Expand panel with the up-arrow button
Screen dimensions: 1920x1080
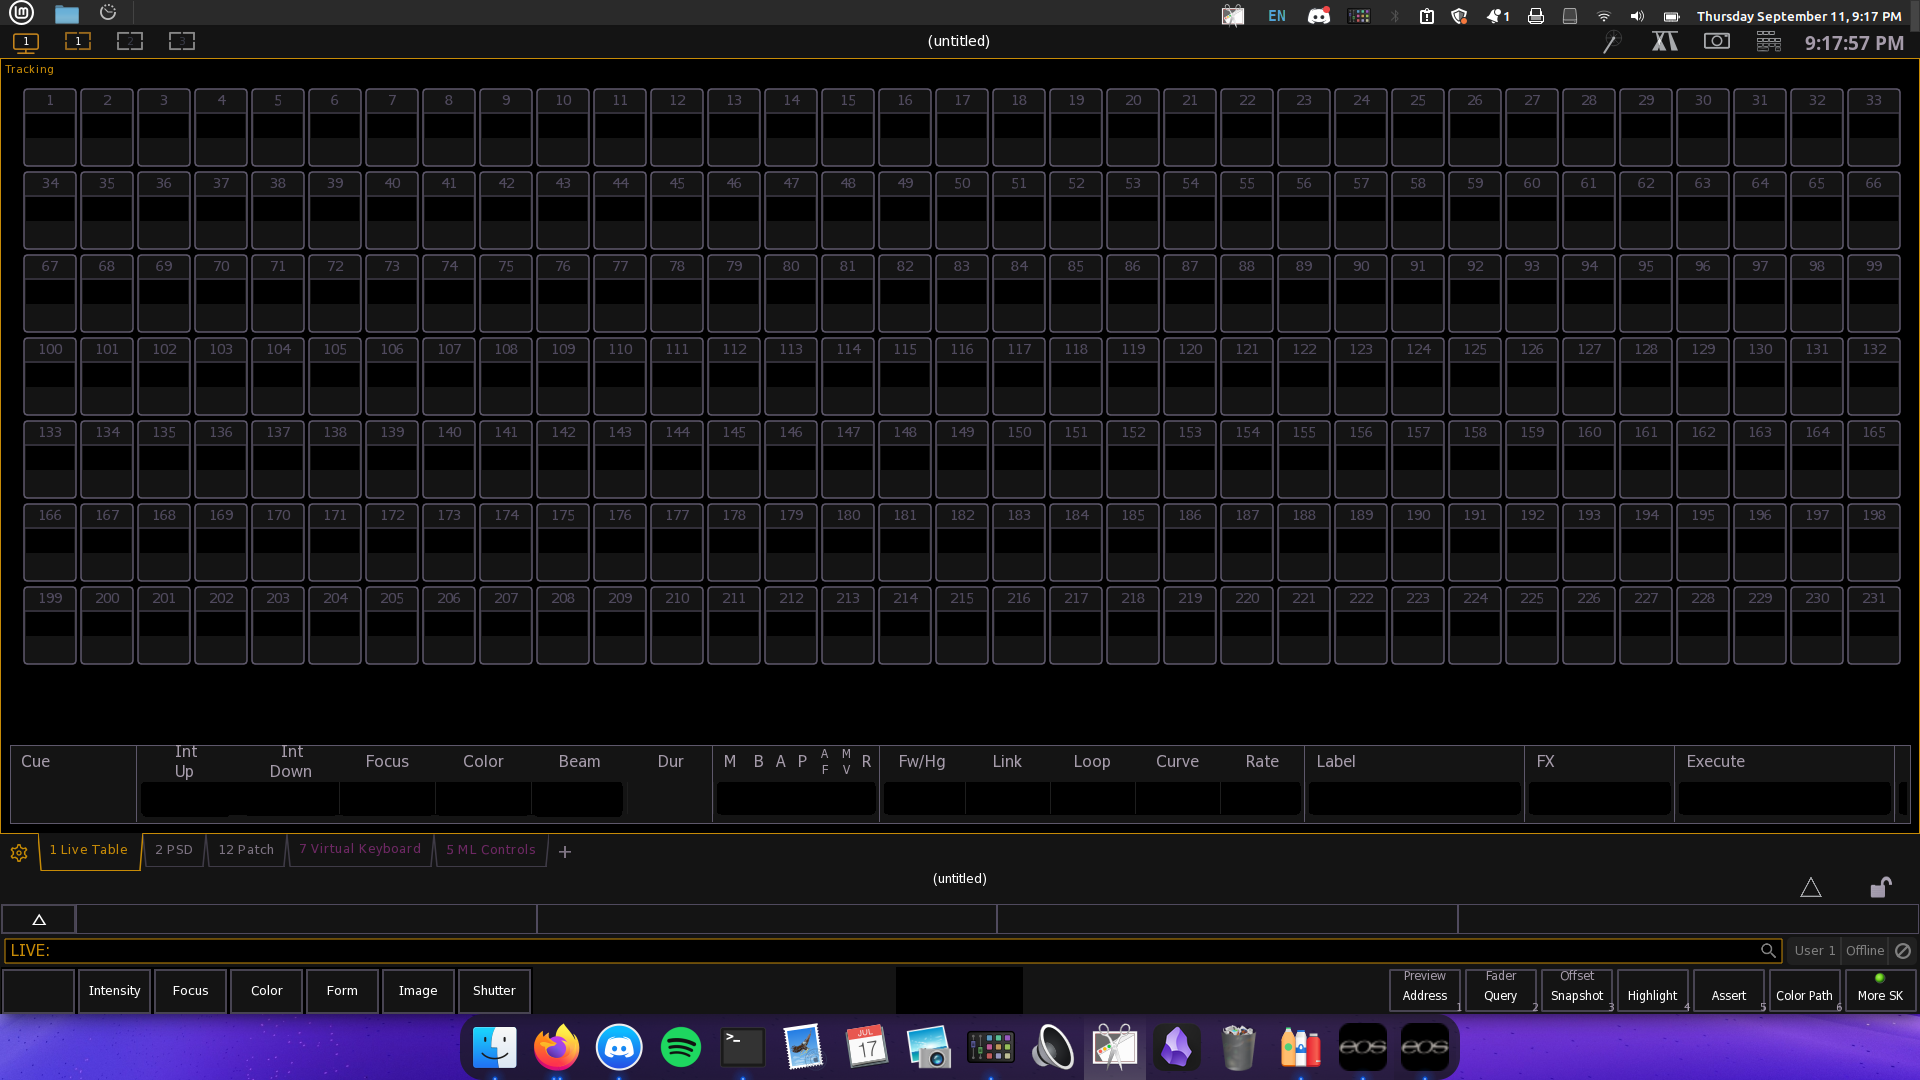[x=39, y=919]
